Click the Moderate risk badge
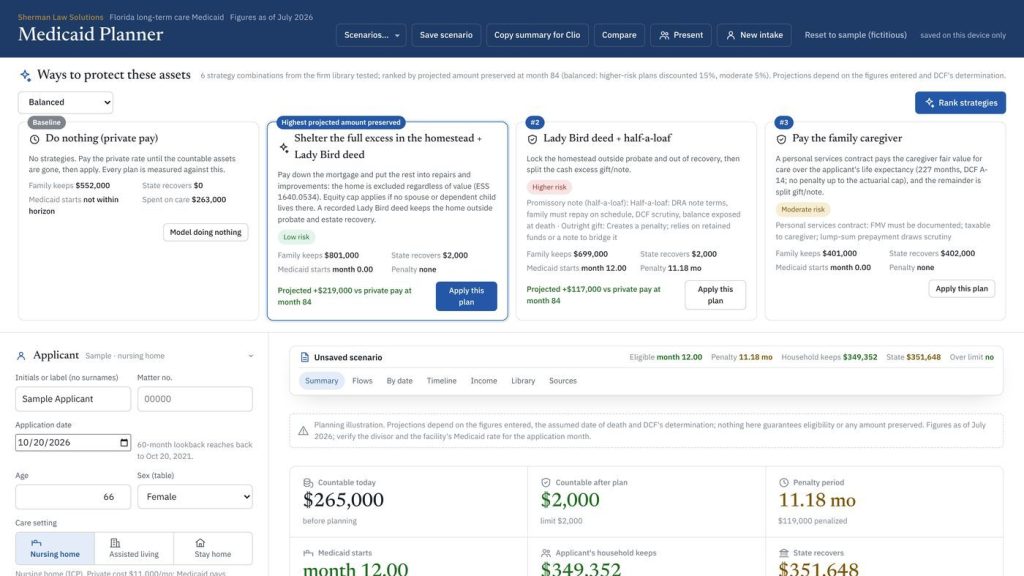The image size is (1024, 576). (803, 210)
